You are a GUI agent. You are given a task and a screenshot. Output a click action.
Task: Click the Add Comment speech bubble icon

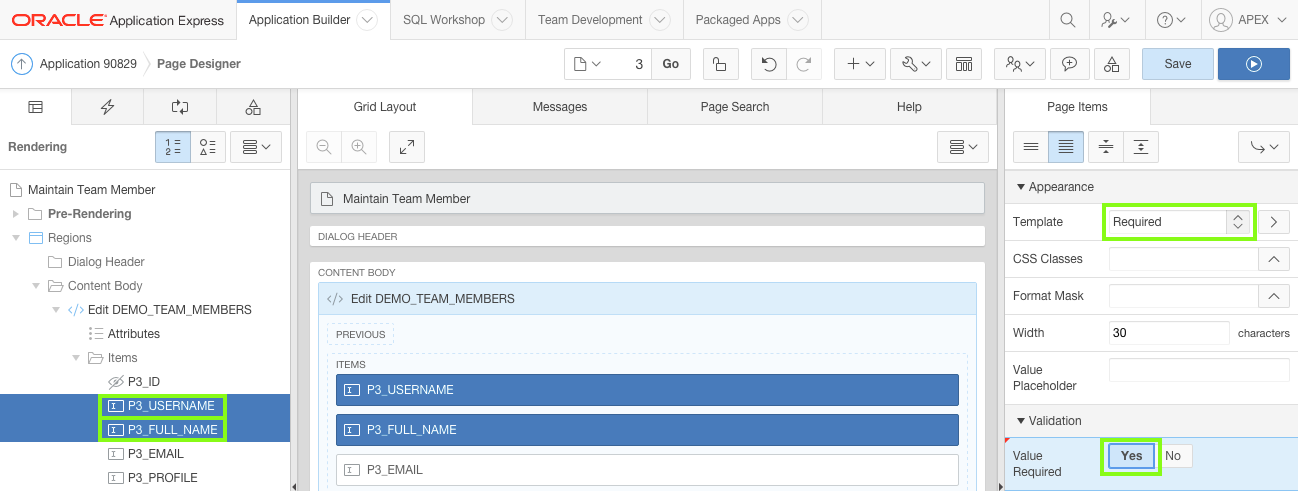(1070, 64)
